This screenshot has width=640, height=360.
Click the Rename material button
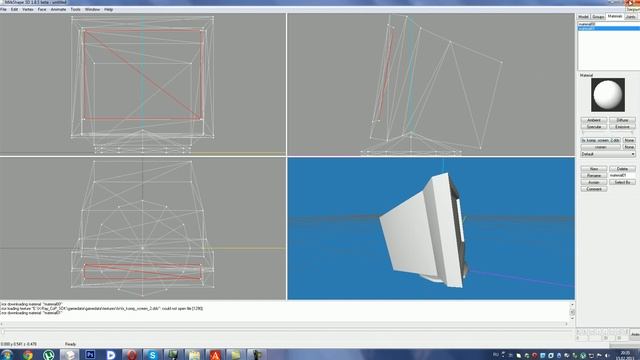click(x=594, y=176)
